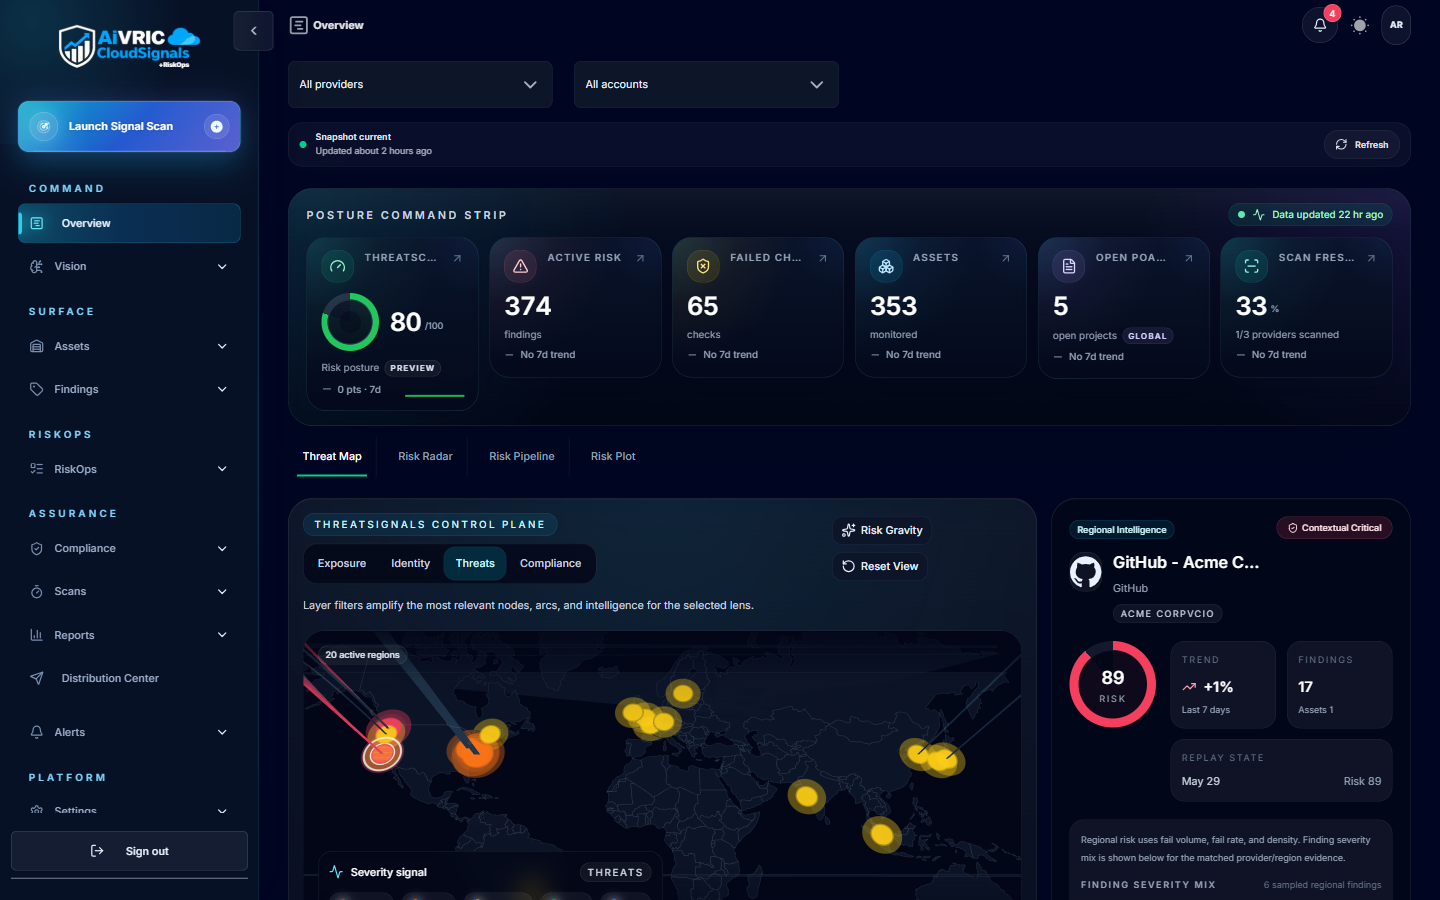
Task: Click the Assets cubes icon
Action: [x=886, y=266]
